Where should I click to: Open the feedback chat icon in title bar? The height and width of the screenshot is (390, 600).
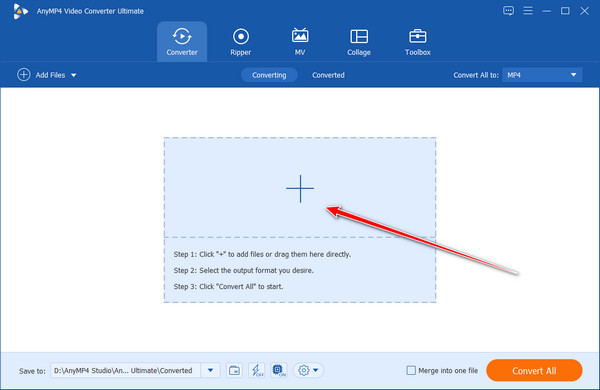click(508, 11)
